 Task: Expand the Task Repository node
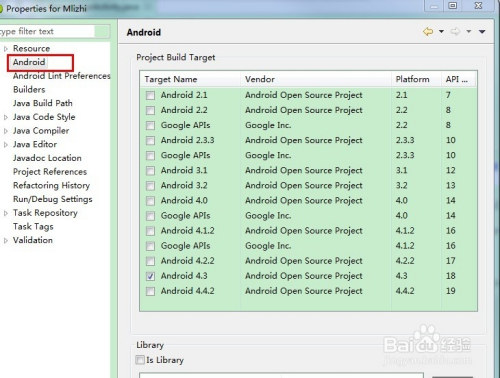tap(6, 213)
